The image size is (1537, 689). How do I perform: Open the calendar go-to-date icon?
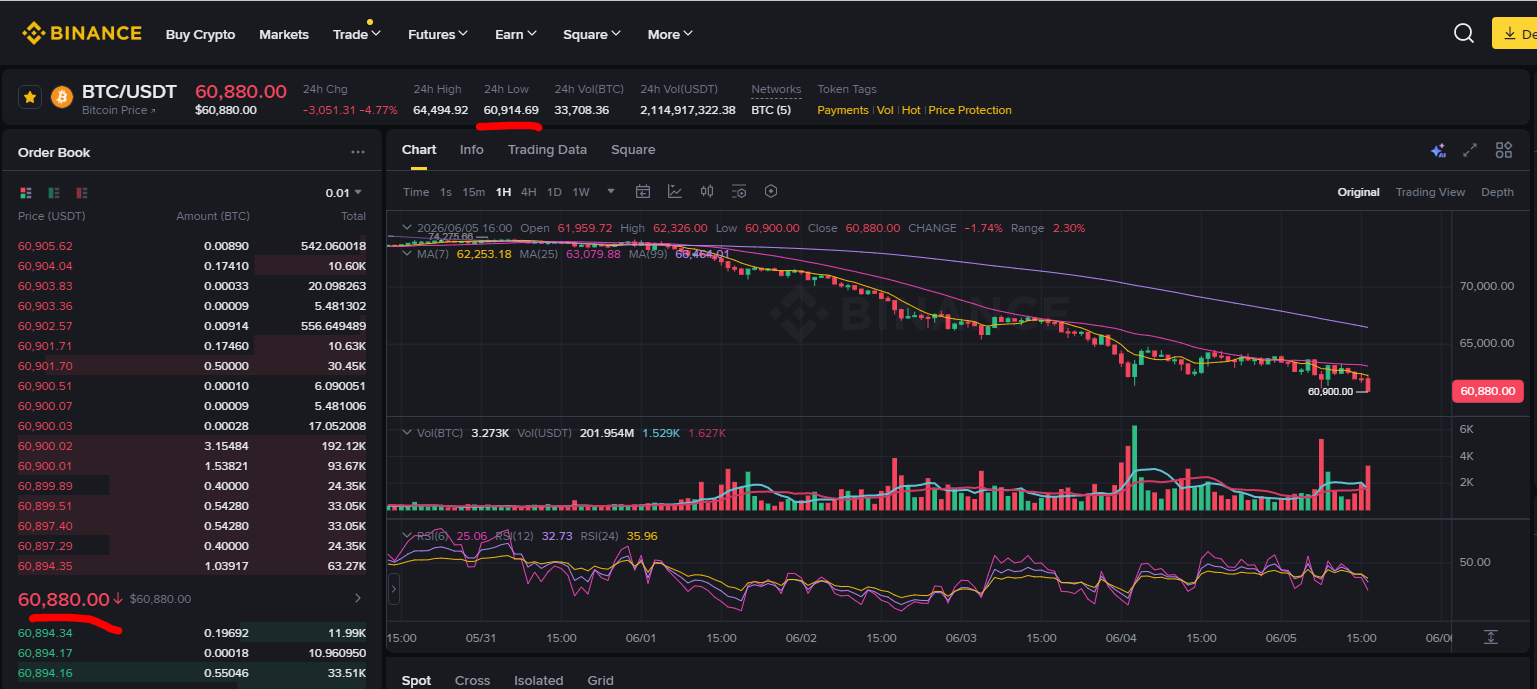point(643,192)
